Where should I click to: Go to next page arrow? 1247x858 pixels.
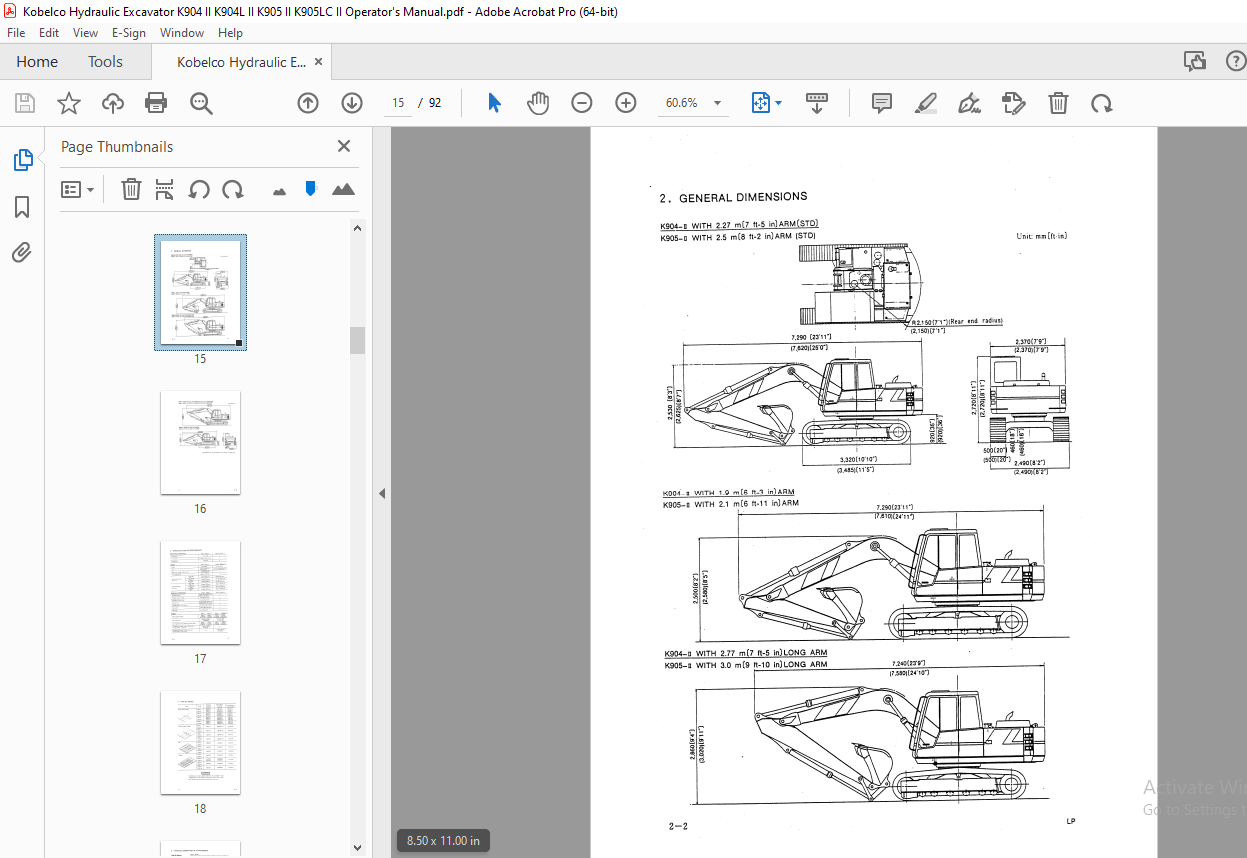coord(352,103)
